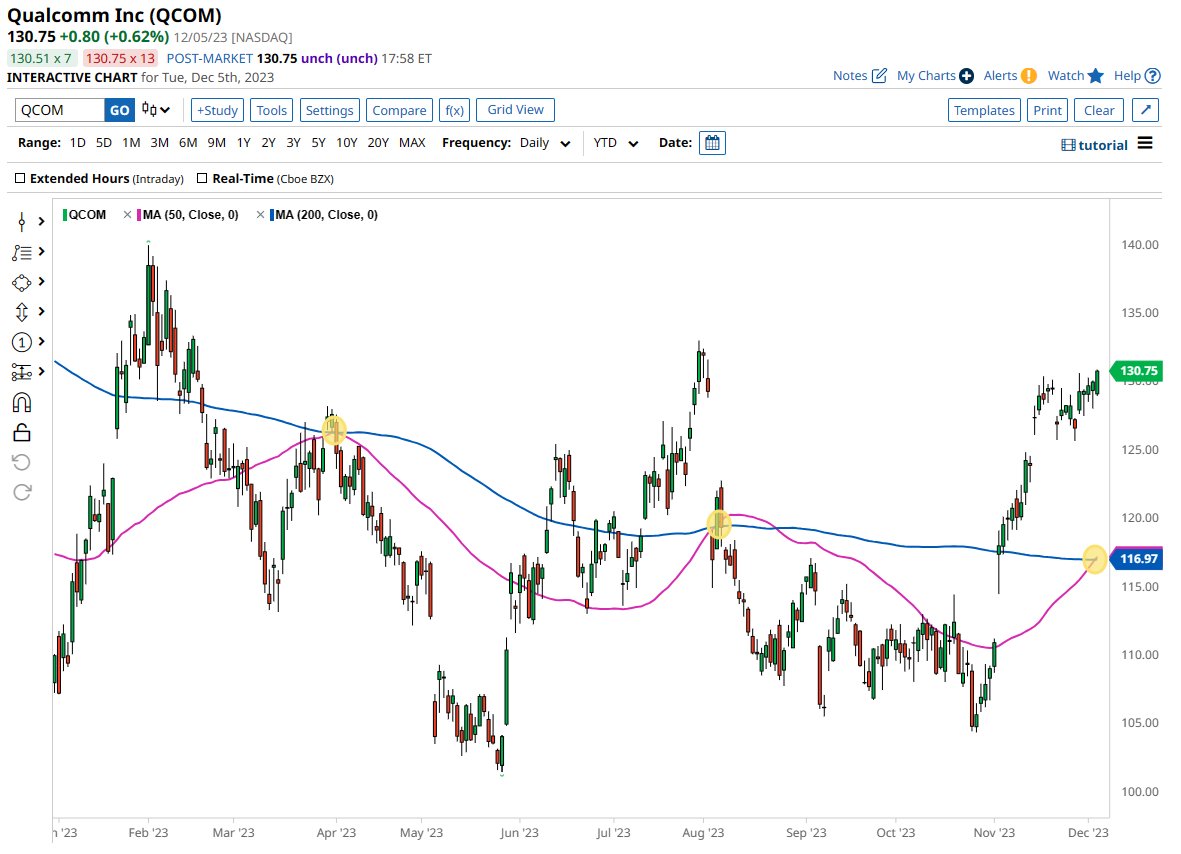Expand the measure tool submenu arrow
The image size is (1181, 854).
coord(41,311)
